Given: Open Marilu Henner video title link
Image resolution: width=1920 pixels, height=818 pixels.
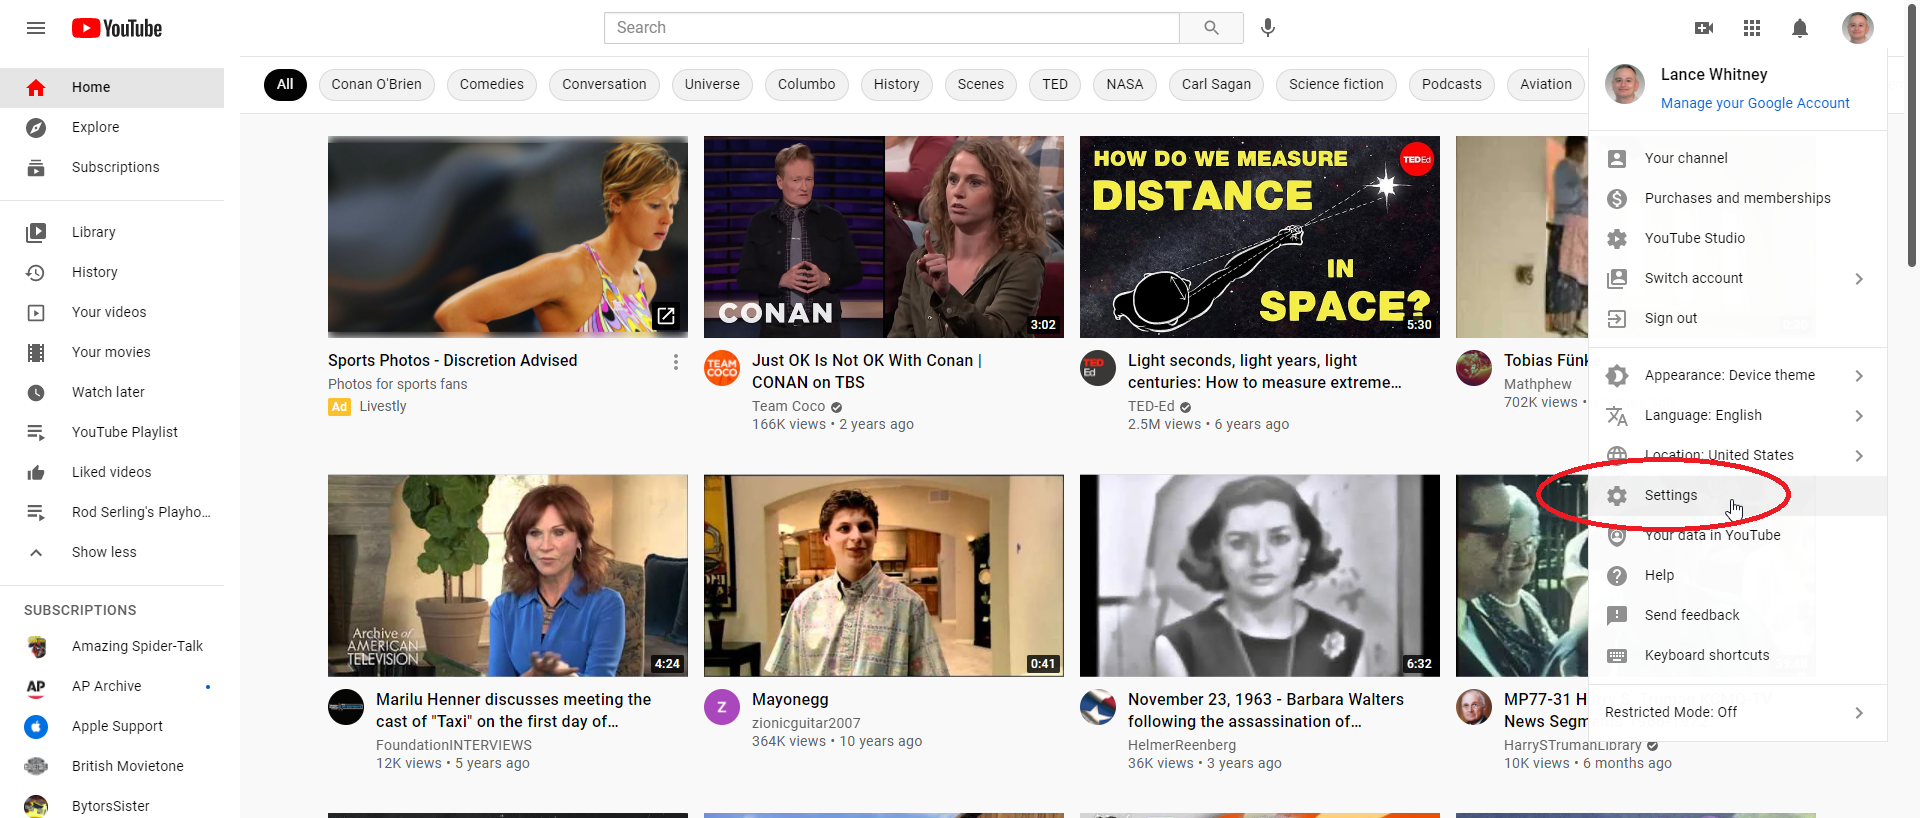Looking at the screenshot, I should [x=513, y=710].
